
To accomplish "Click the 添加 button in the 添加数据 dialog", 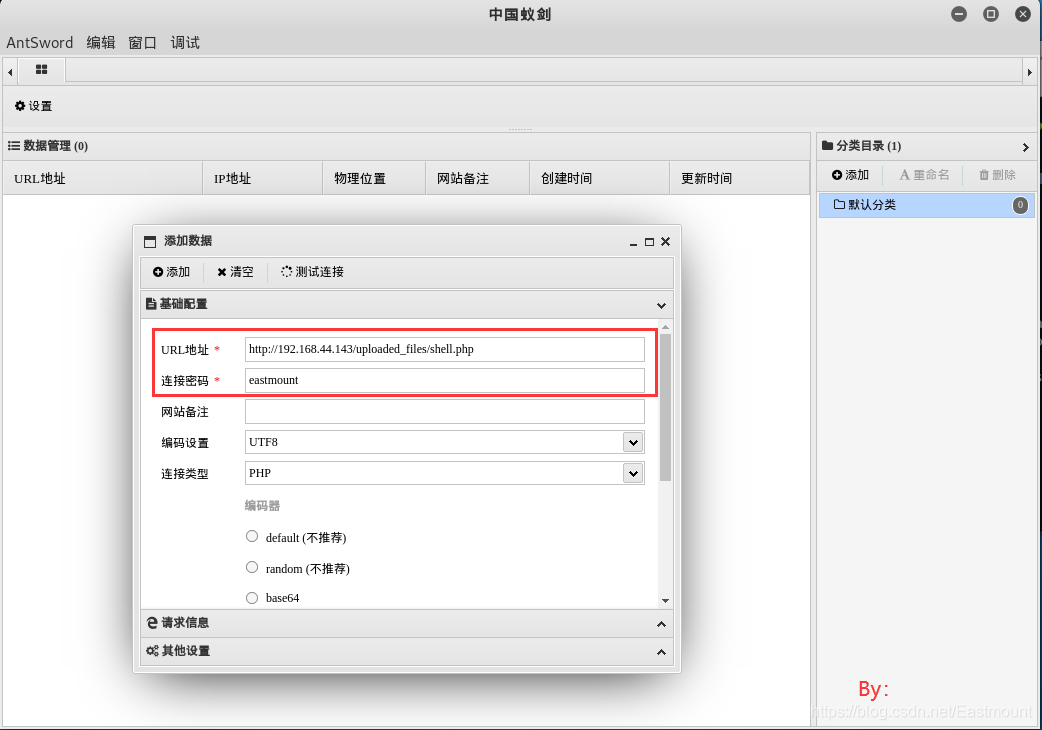I will (x=171, y=272).
